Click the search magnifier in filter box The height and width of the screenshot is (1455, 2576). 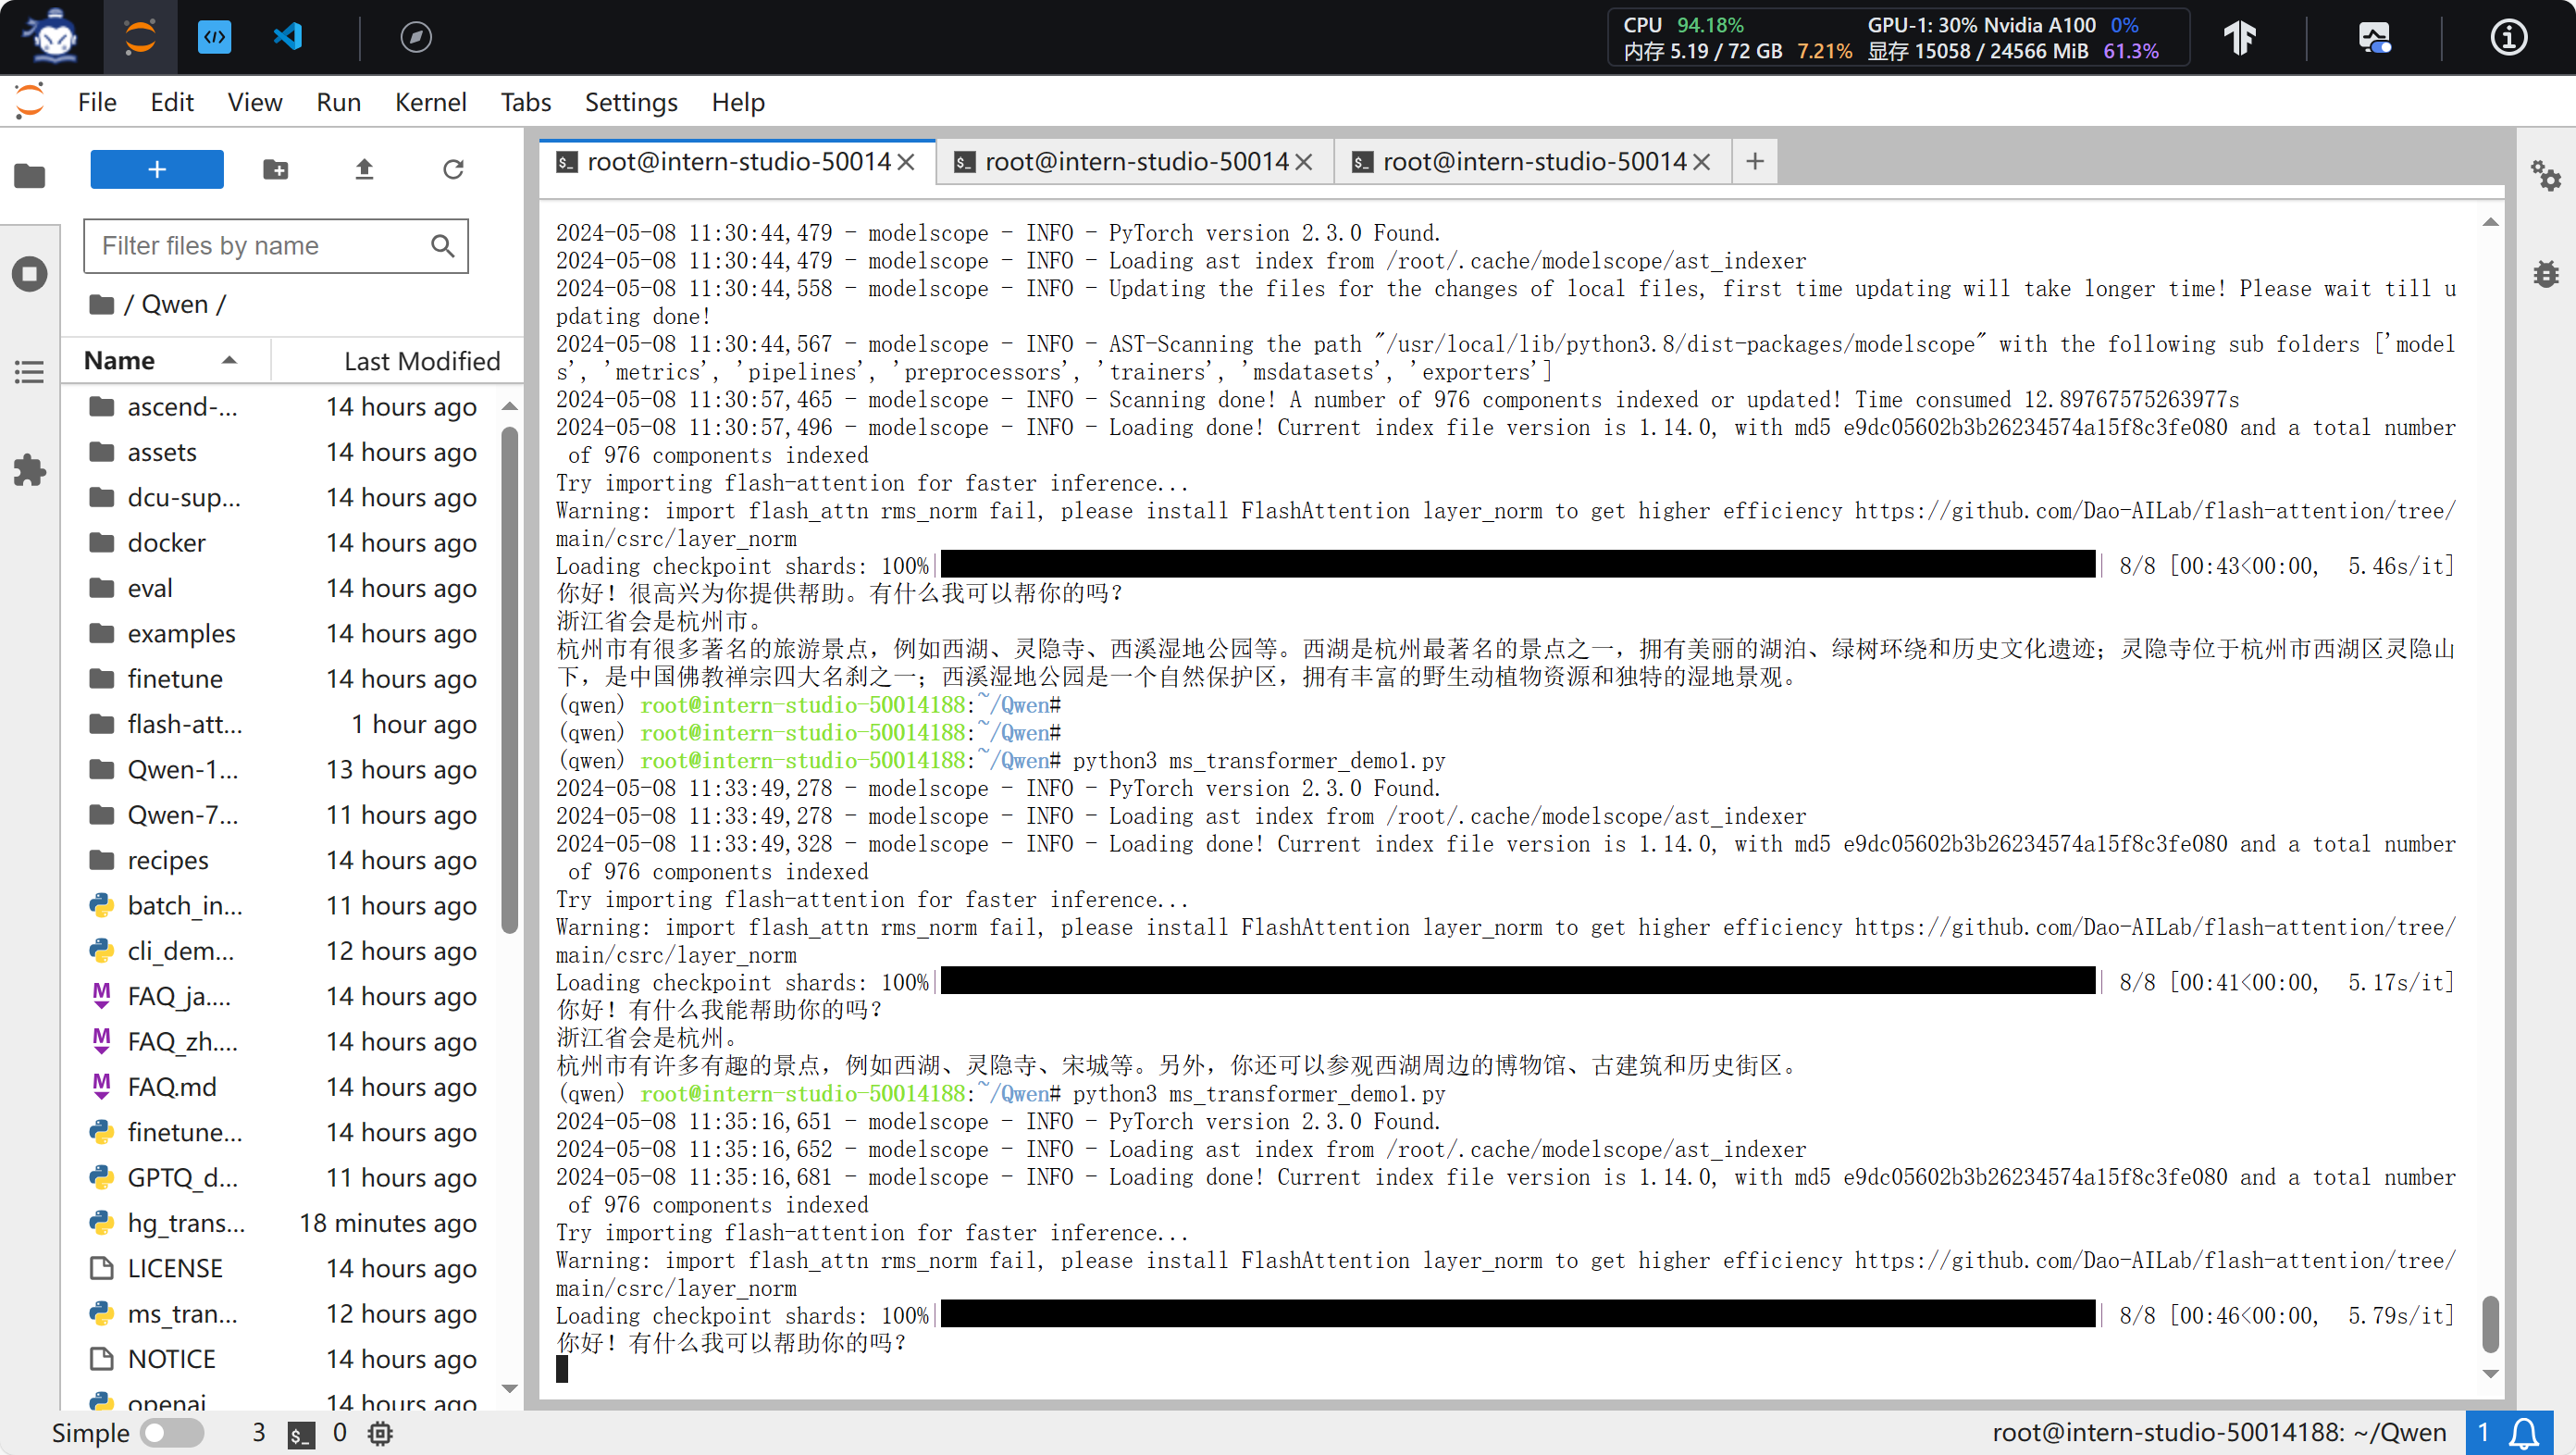pos(442,245)
